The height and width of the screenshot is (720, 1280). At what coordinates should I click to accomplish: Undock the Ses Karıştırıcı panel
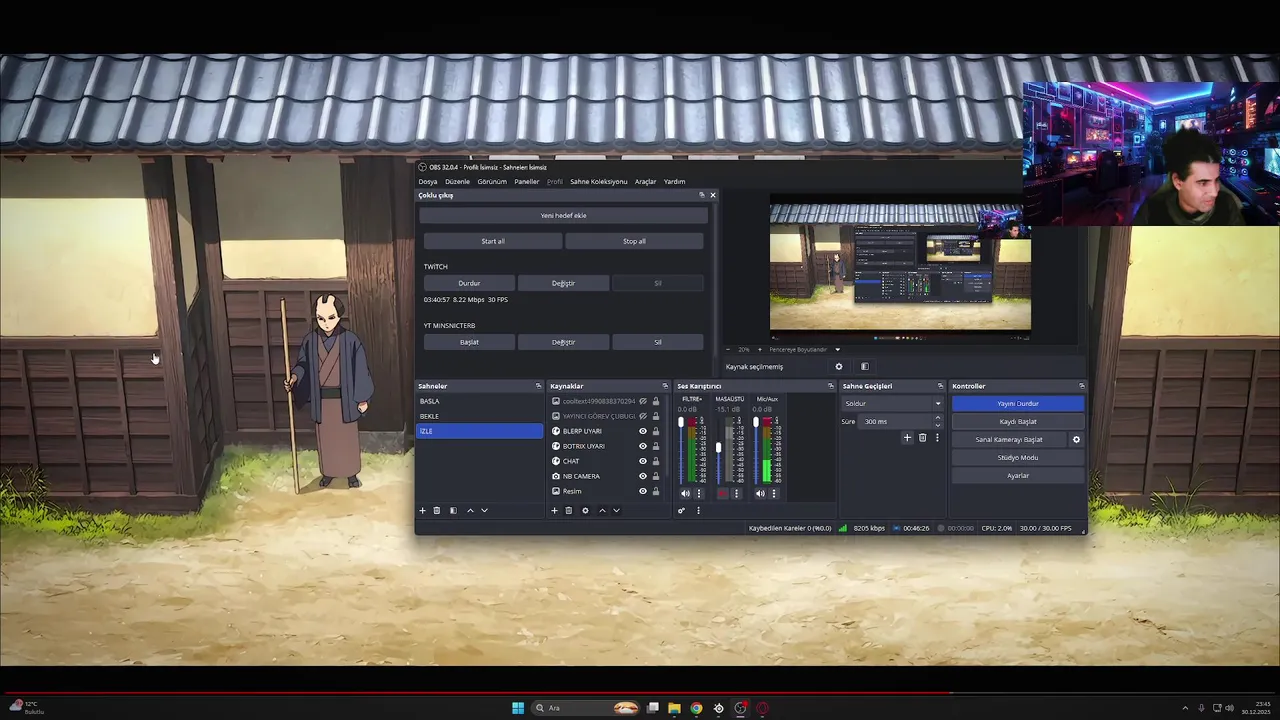[830, 386]
